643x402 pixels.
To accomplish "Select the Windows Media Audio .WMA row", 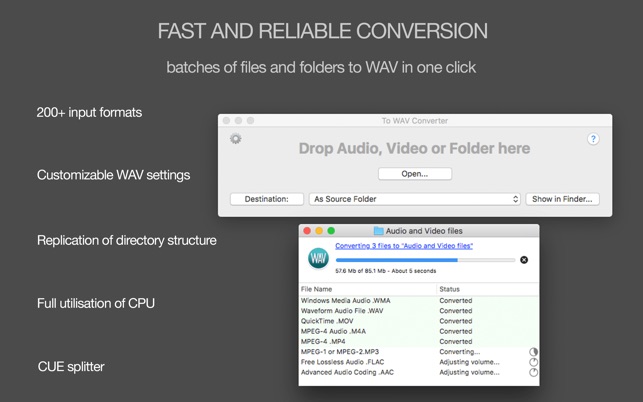I will point(346,300).
